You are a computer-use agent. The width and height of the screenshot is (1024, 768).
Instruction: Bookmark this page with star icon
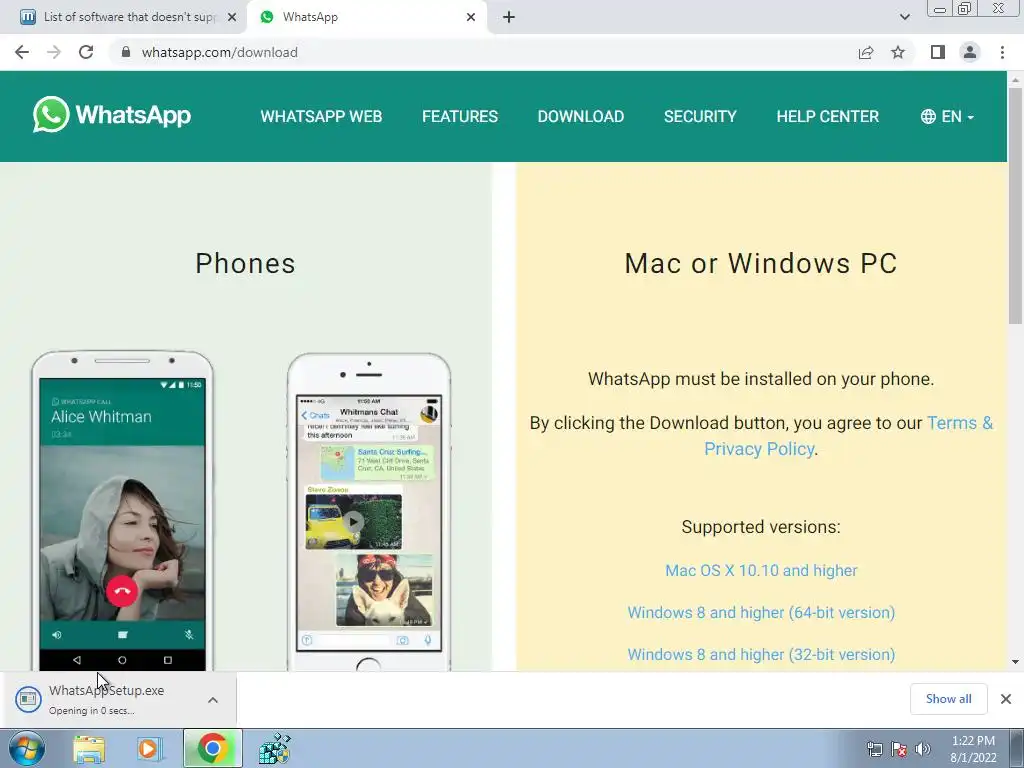tap(898, 52)
